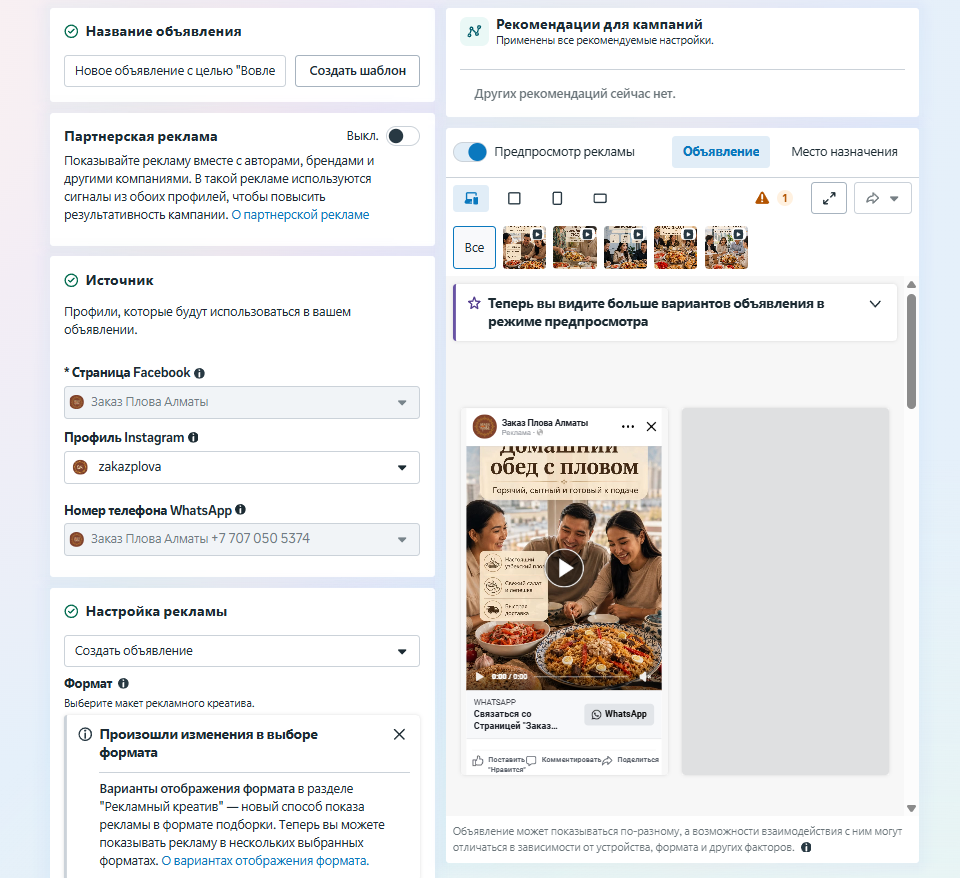The height and width of the screenshot is (878, 960).
Task: Open the WhatsApp phone number dropdown
Action: pos(242,539)
